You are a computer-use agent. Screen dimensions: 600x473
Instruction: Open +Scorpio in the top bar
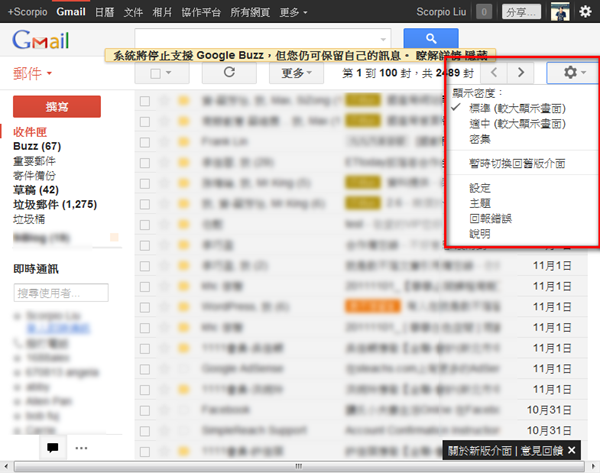pos(28,12)
